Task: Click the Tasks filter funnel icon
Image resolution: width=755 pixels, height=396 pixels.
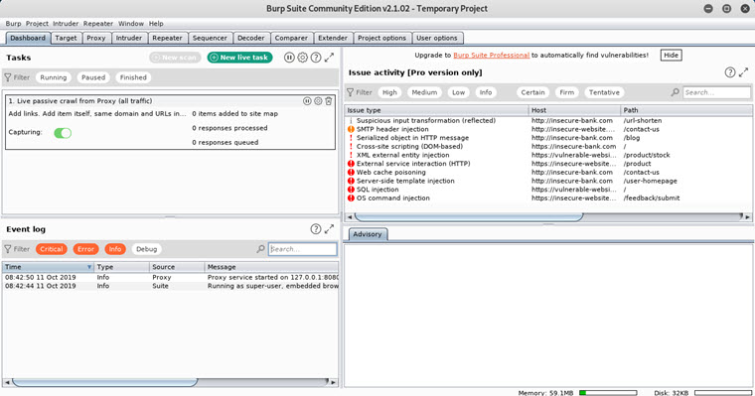Action: 8,77
